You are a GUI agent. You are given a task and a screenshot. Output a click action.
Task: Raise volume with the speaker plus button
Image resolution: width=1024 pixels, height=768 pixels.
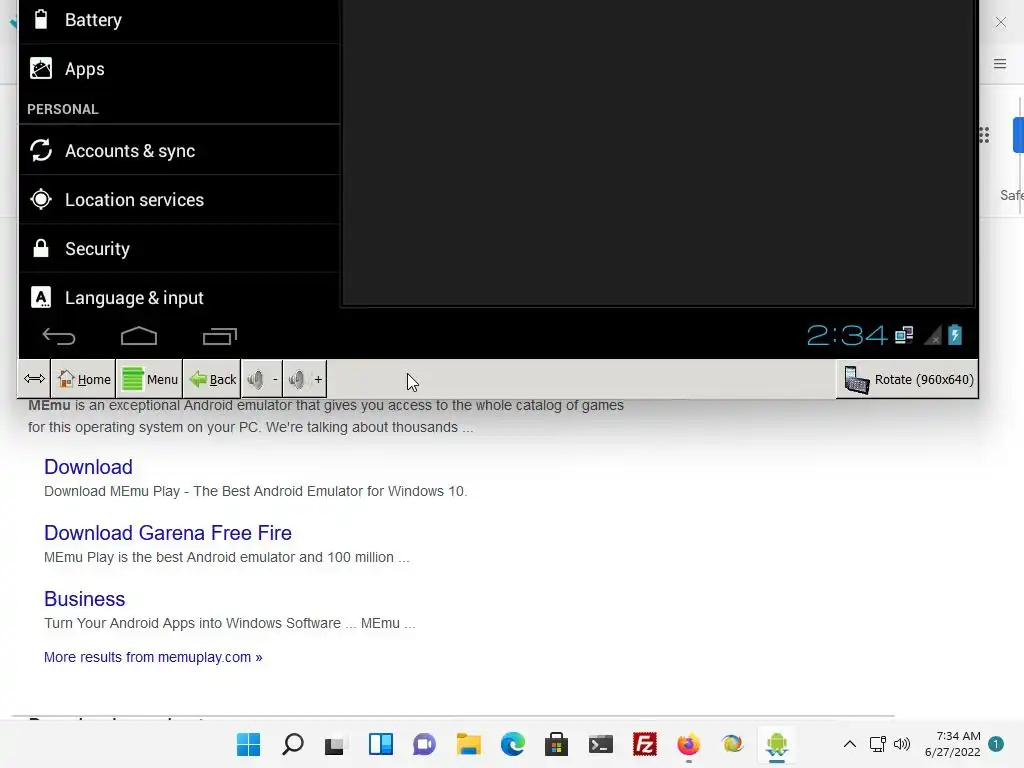pos(305,379)
